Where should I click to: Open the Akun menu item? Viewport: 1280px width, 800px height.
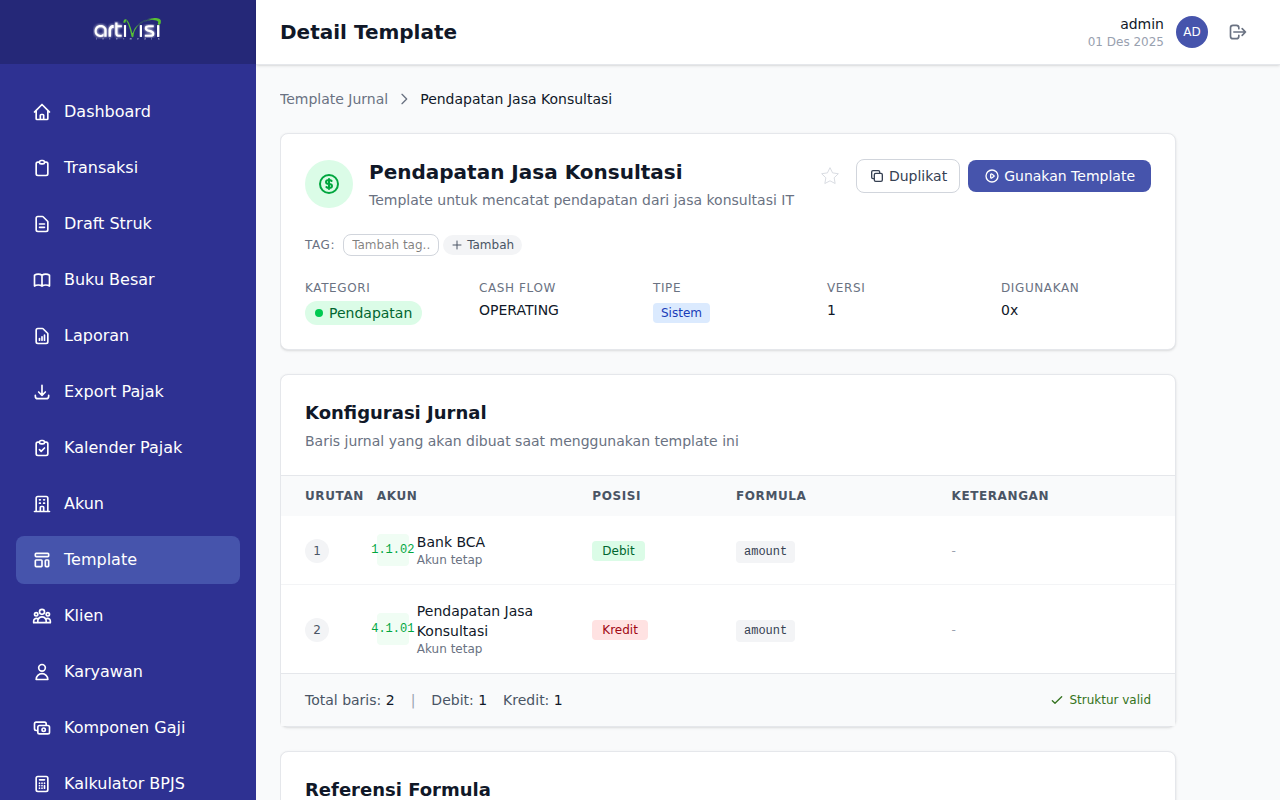point(84,504)
